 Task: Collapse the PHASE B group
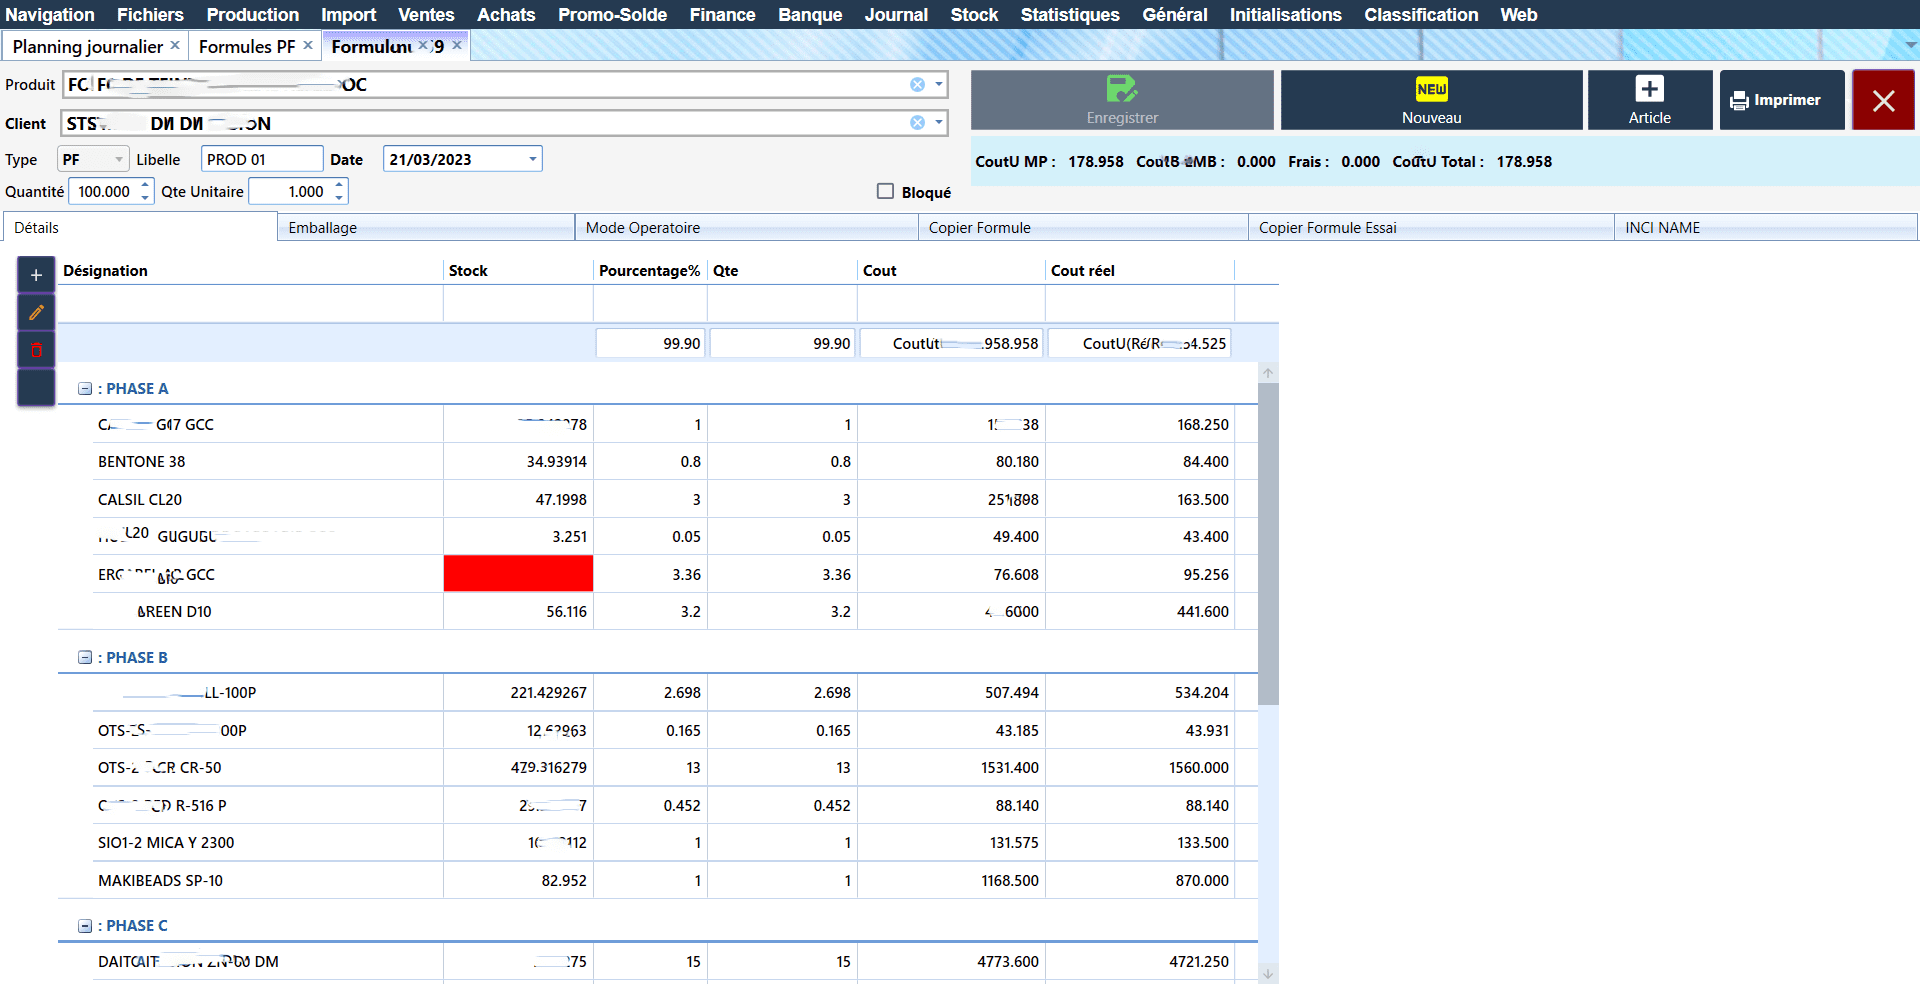tap(85, 658)
